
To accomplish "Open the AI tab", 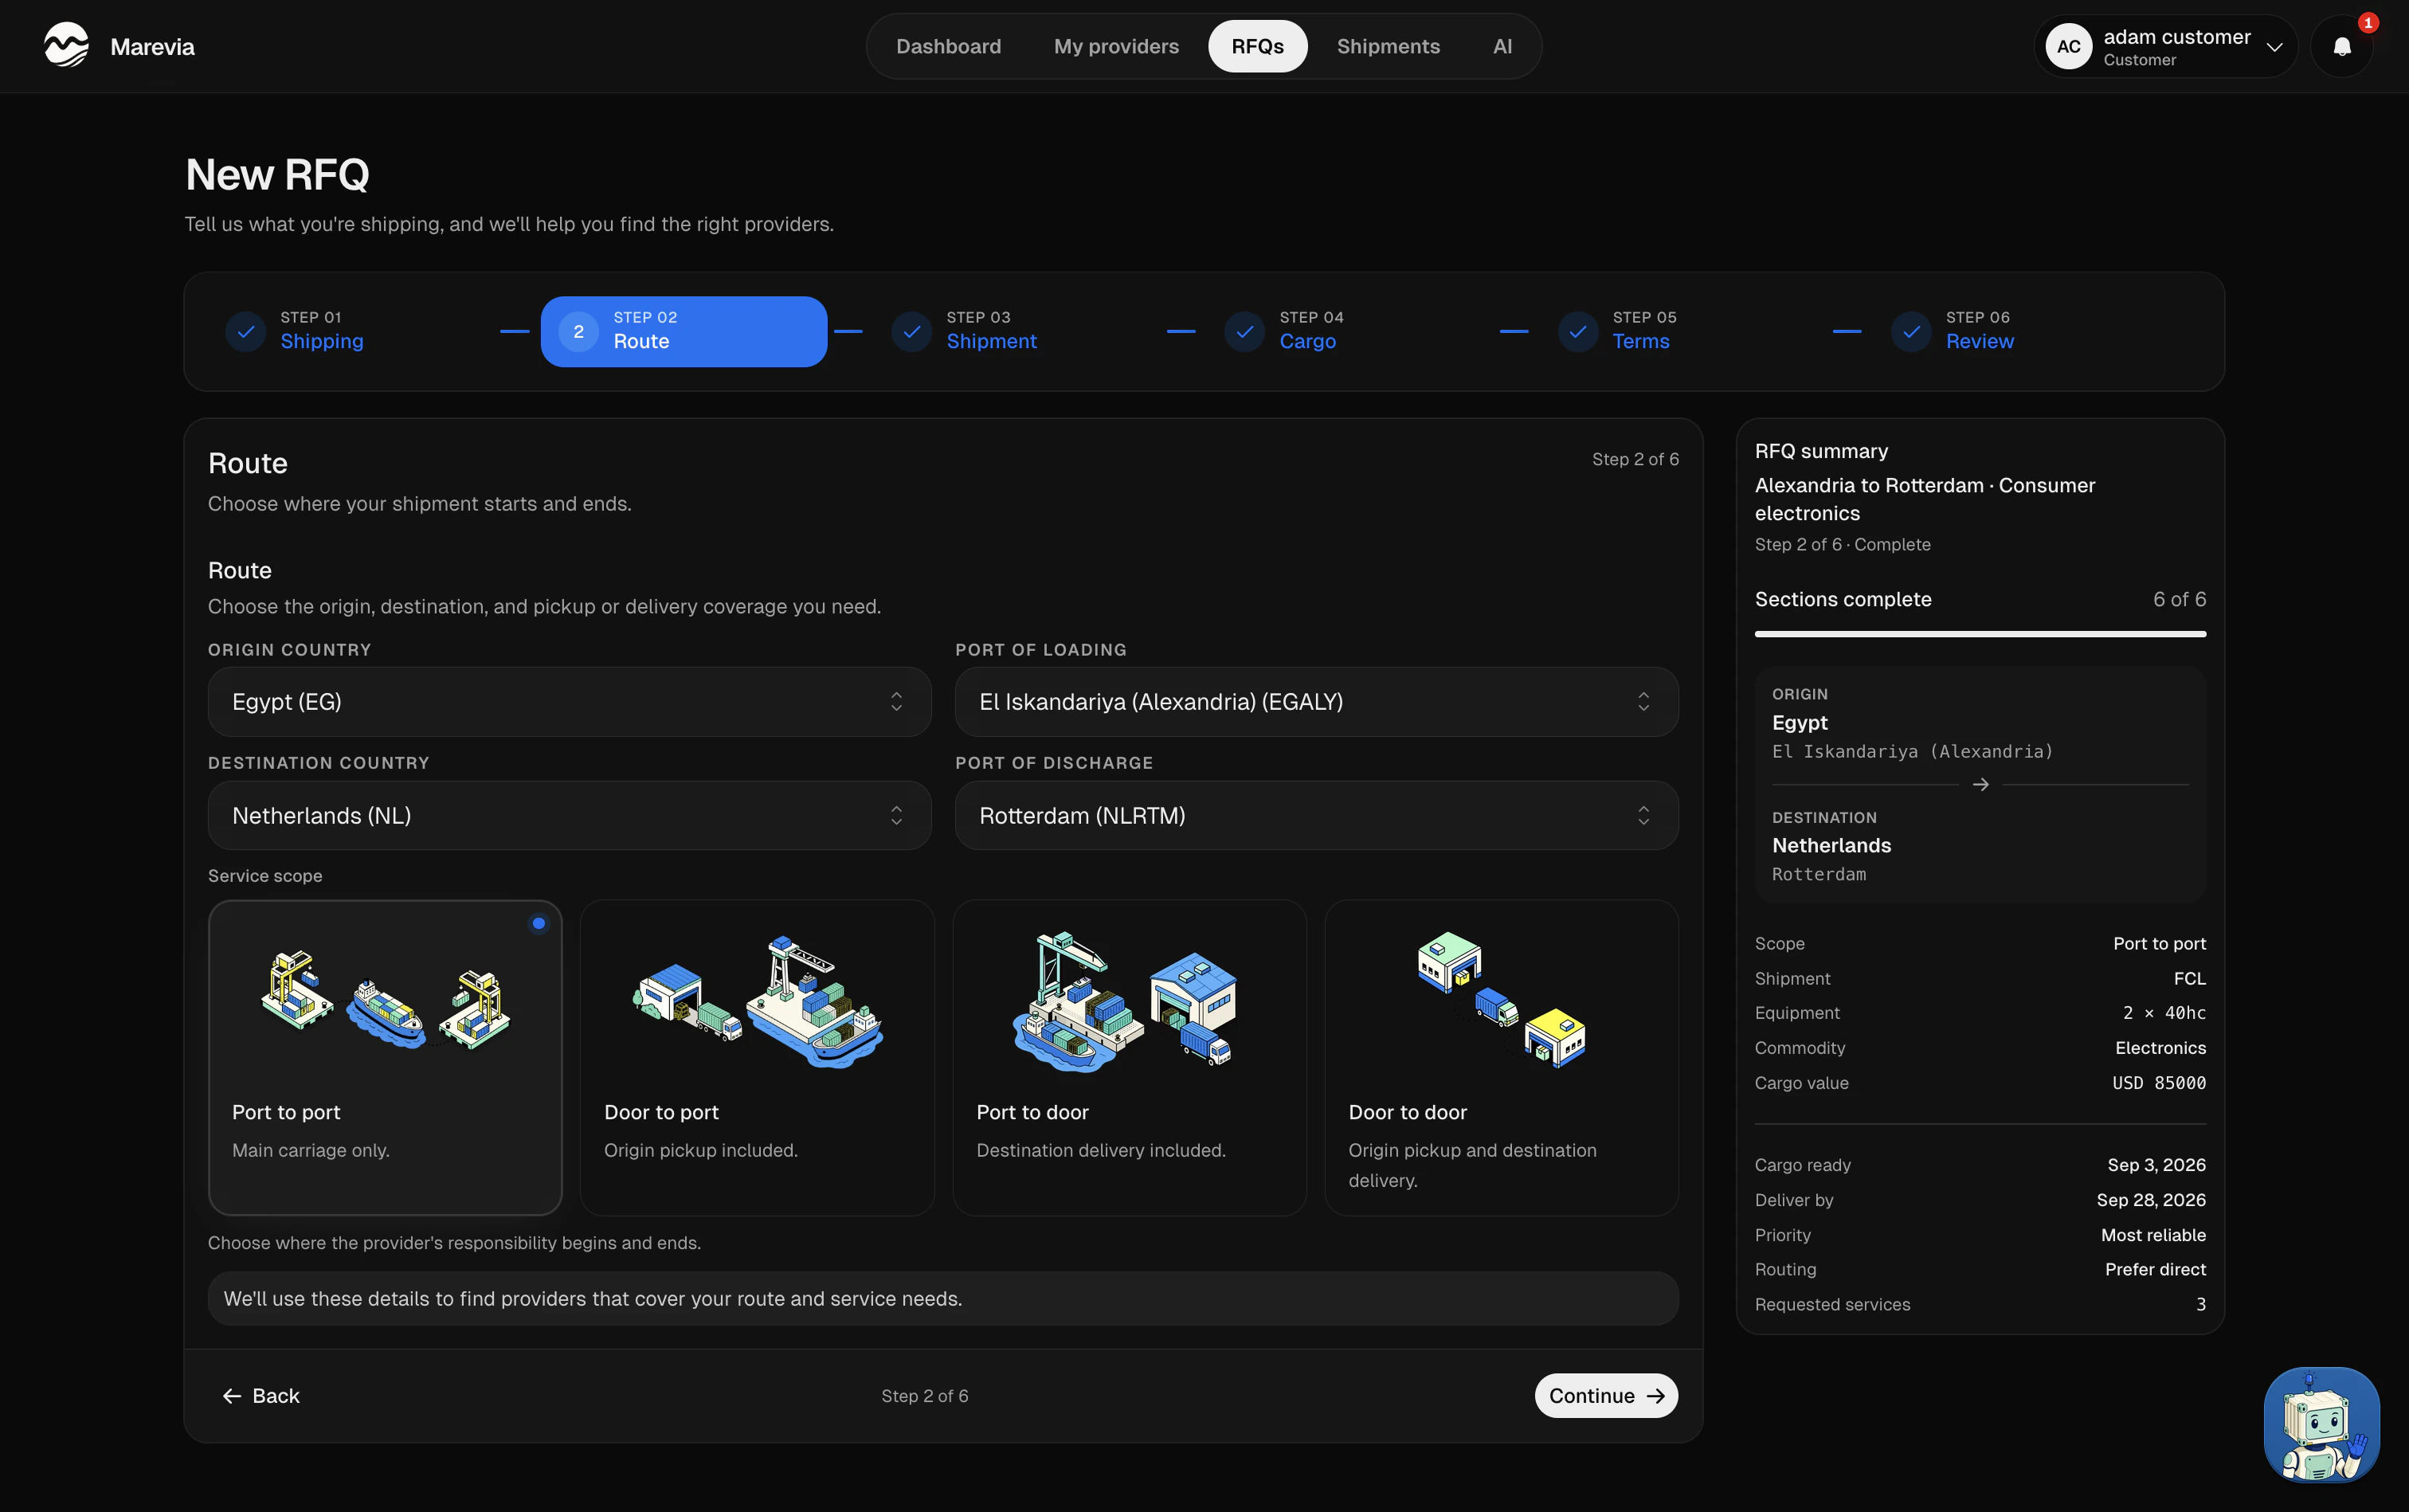I will point(1502,47).
